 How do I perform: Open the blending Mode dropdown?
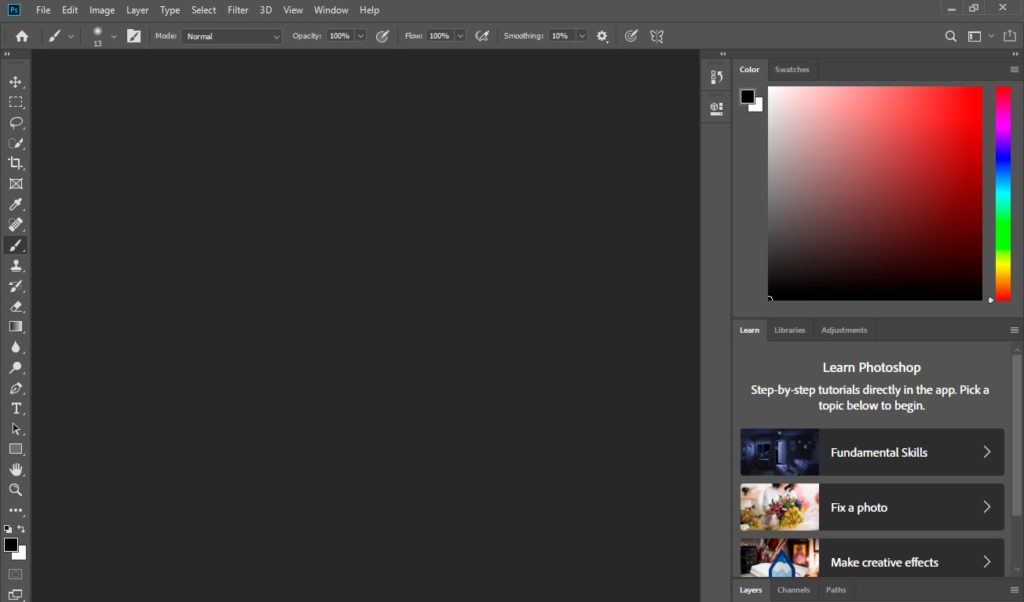(x=232, y=36)
